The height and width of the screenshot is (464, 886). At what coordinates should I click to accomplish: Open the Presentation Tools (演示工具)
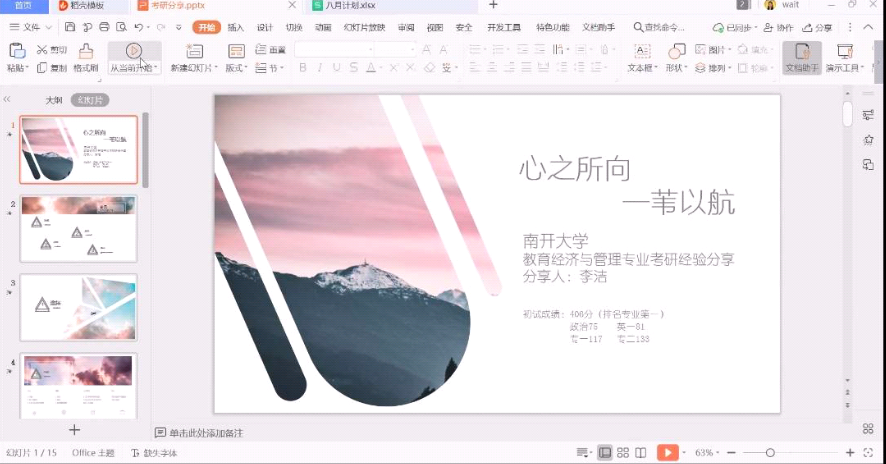pyautogui.click(x=844, y=51)
